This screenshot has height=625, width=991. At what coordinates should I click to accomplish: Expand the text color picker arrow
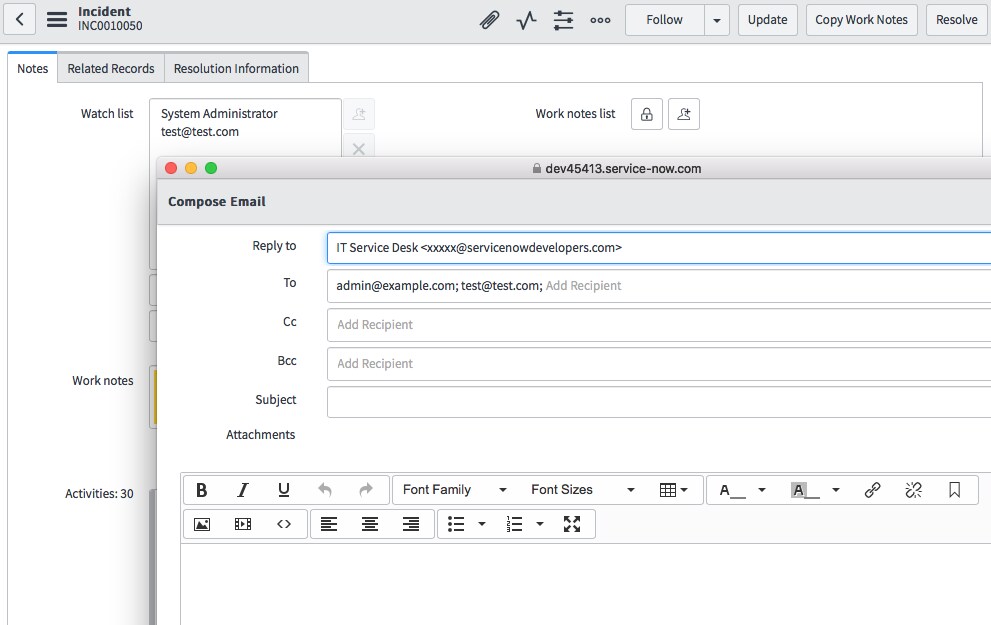click(x=762, y=490)
